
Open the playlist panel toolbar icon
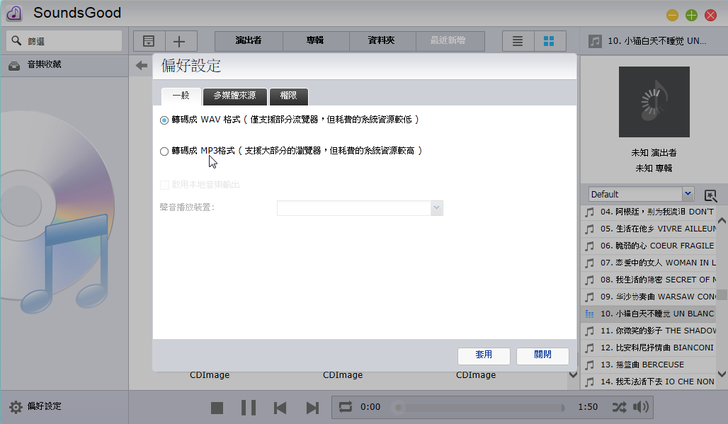coord(149,41)
